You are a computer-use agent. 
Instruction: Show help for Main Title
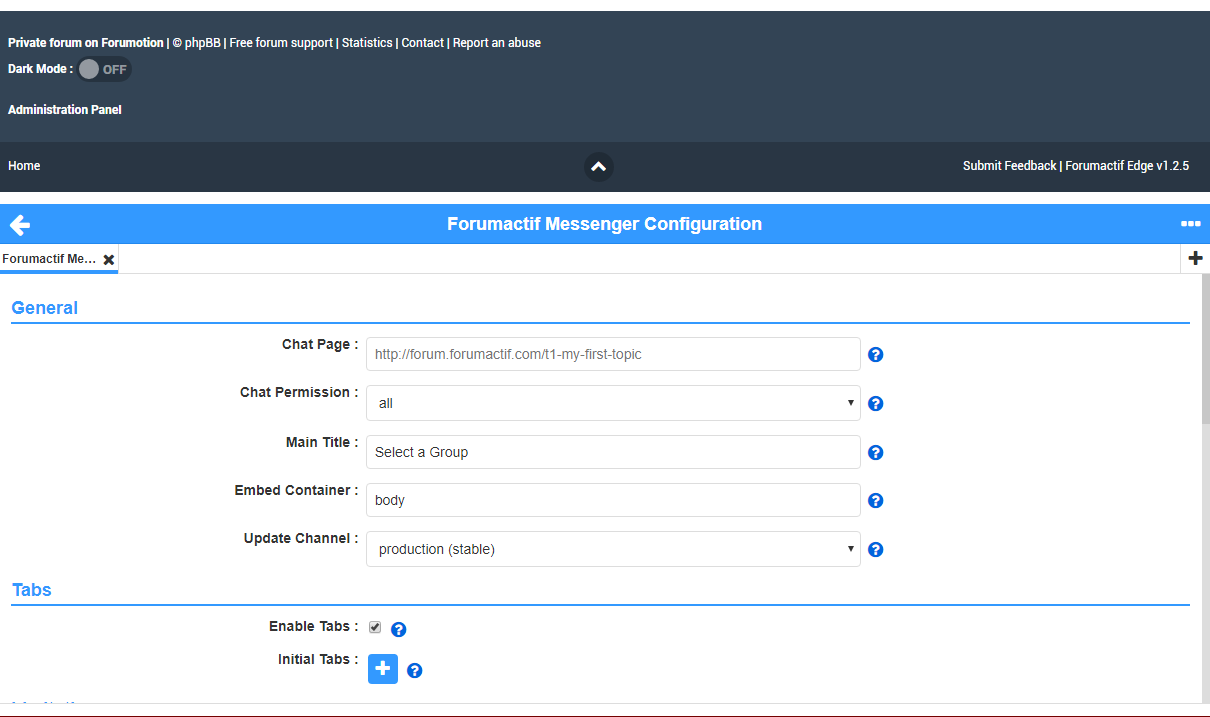coord(875,453)
